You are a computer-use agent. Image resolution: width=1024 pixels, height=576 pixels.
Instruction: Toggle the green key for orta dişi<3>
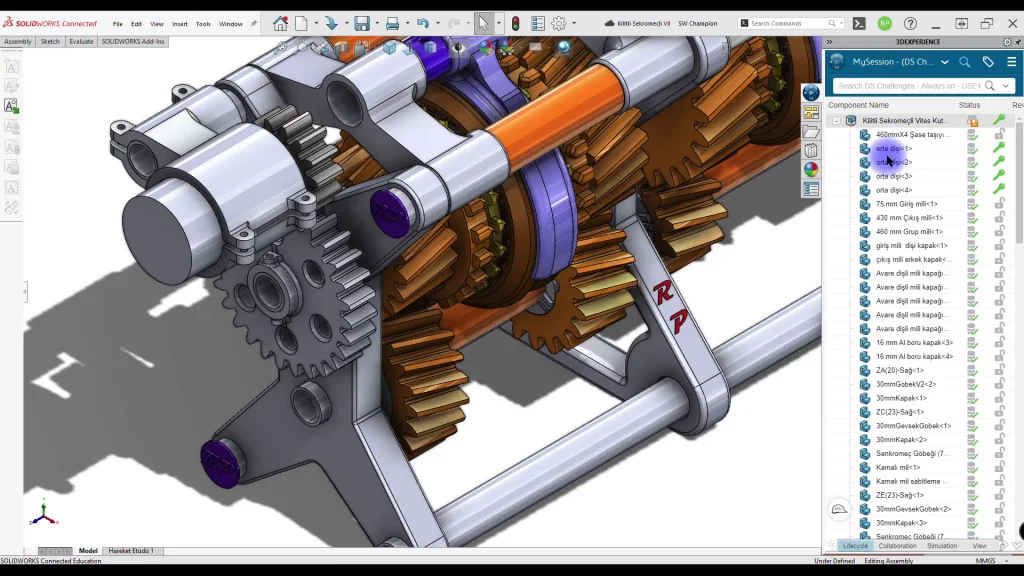pyautogui.click(x=998, y=176)
